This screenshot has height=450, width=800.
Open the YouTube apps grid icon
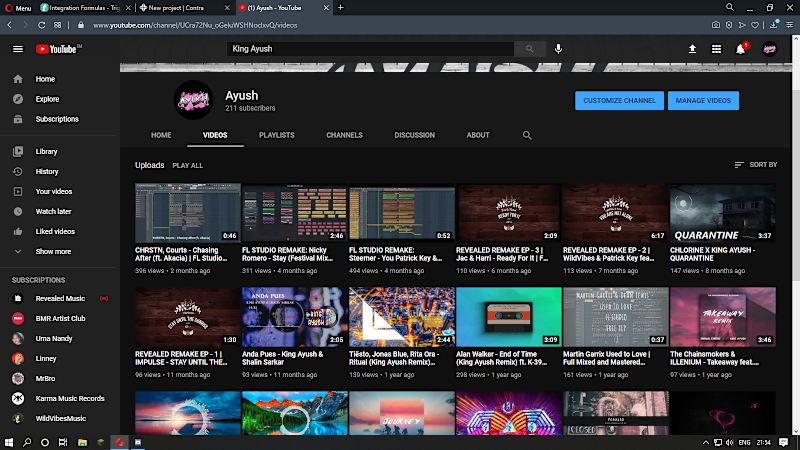click(716, 49)
